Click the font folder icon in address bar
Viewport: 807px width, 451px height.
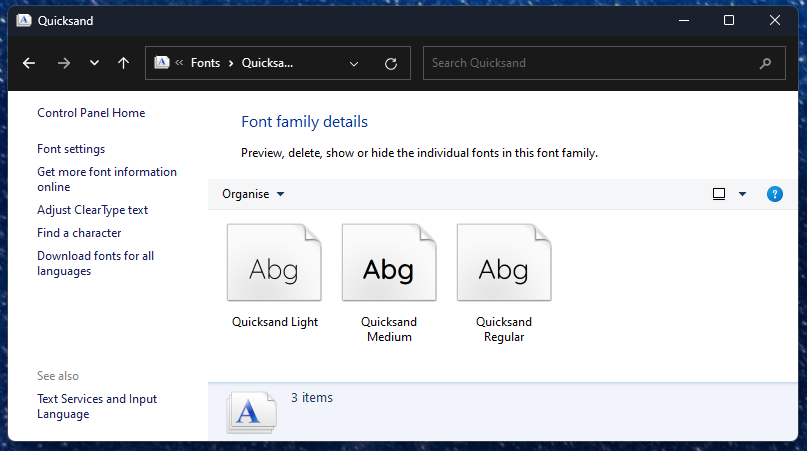pyautogui.click(x=162, y=63)
